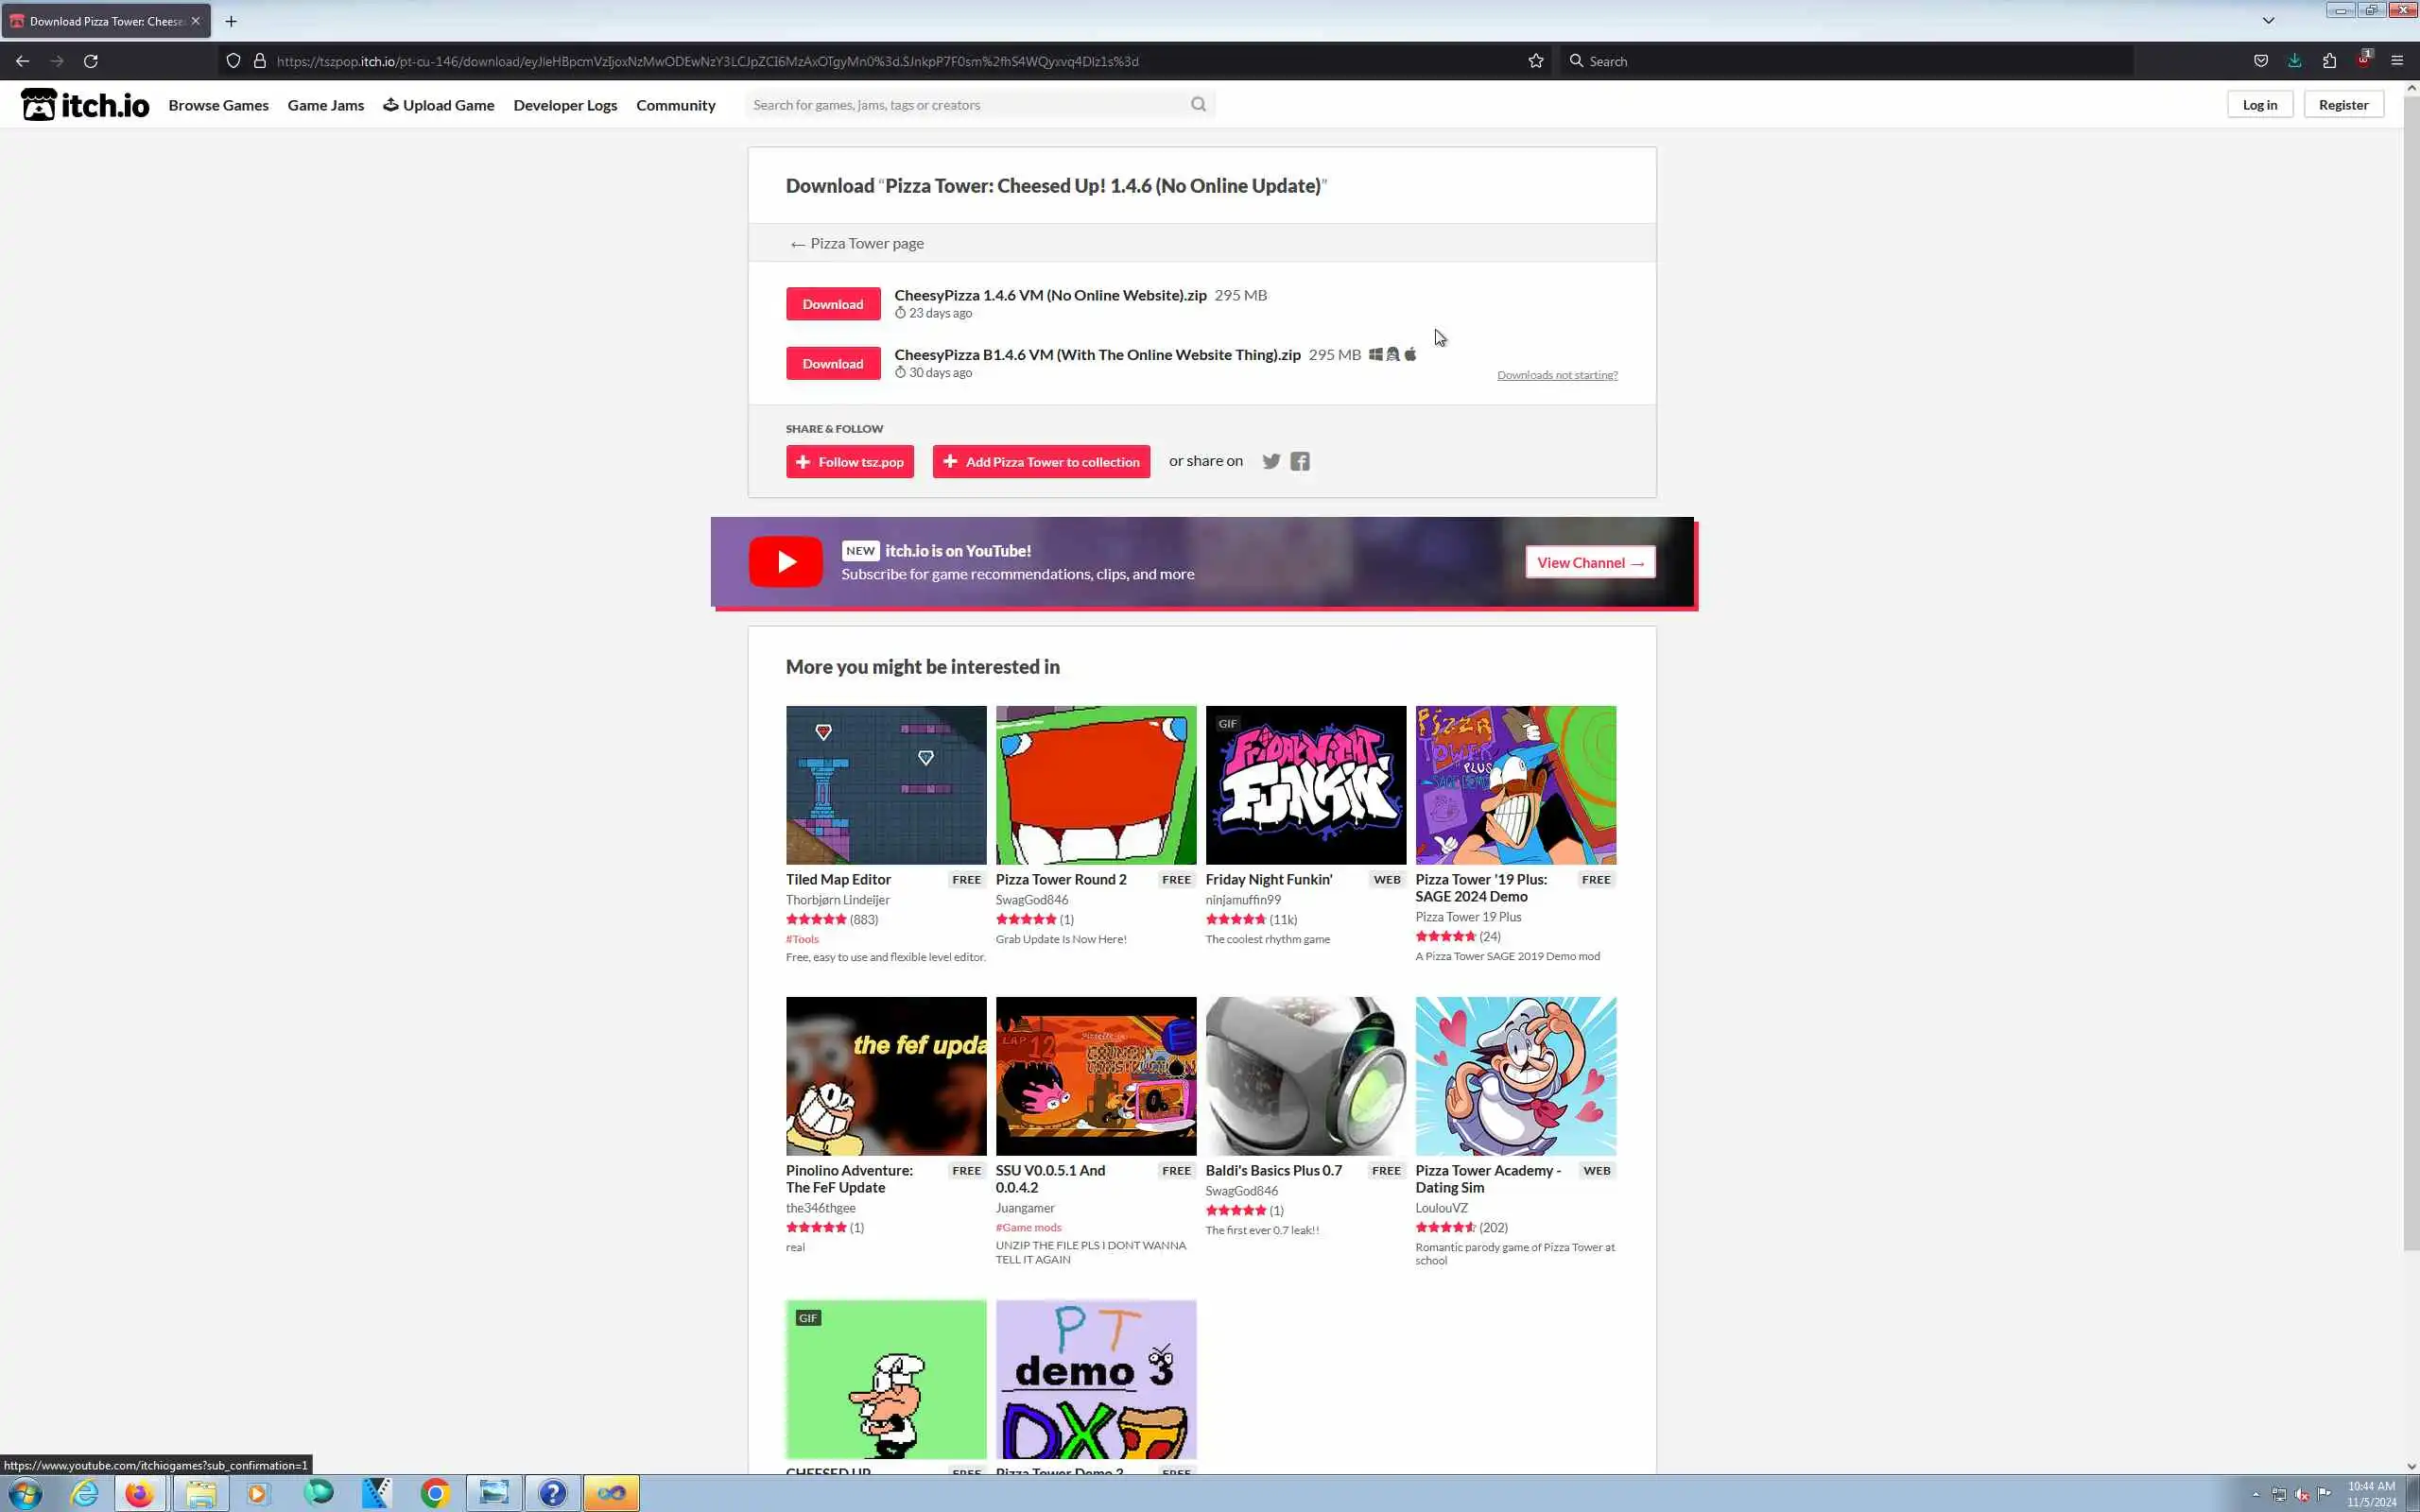The height and width of the screenshot is (1512, 2420).
Task: Open Google Chrome from the taskbar
Action: click(x=435, y=1493)
